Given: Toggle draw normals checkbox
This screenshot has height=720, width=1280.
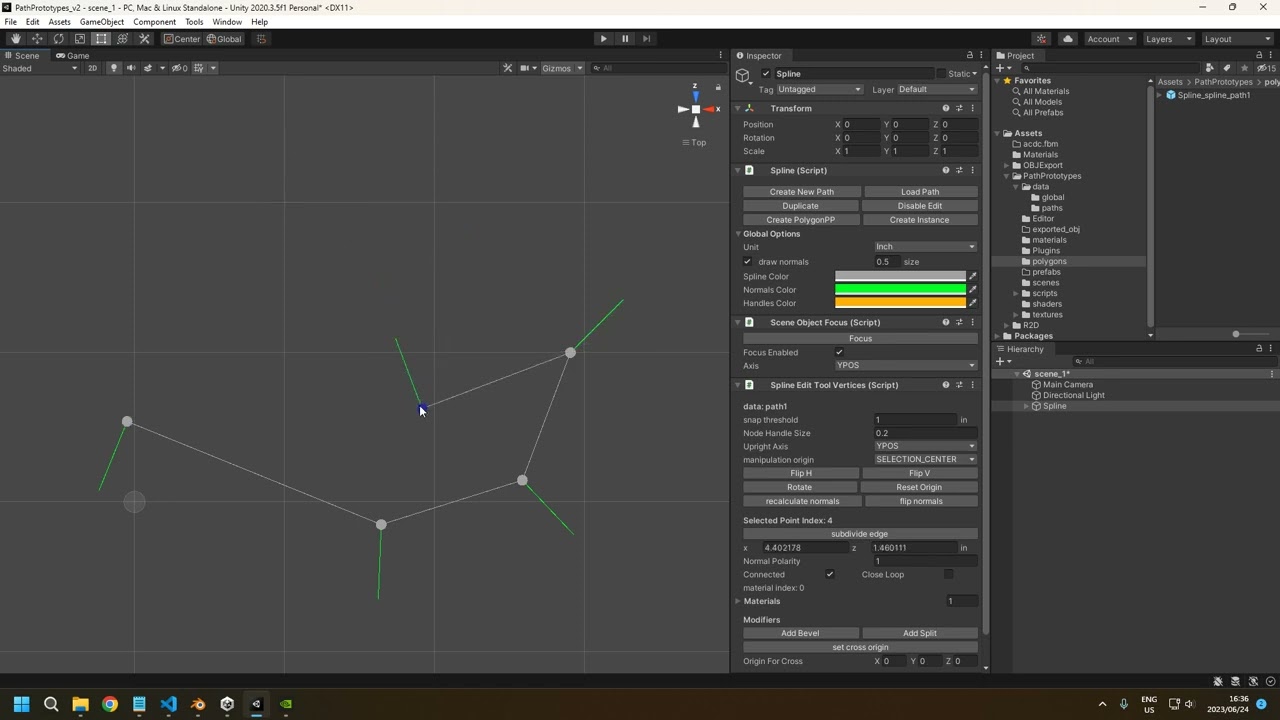Looking at the screenshot, I should pyautogui.click(x=747, y=262).
